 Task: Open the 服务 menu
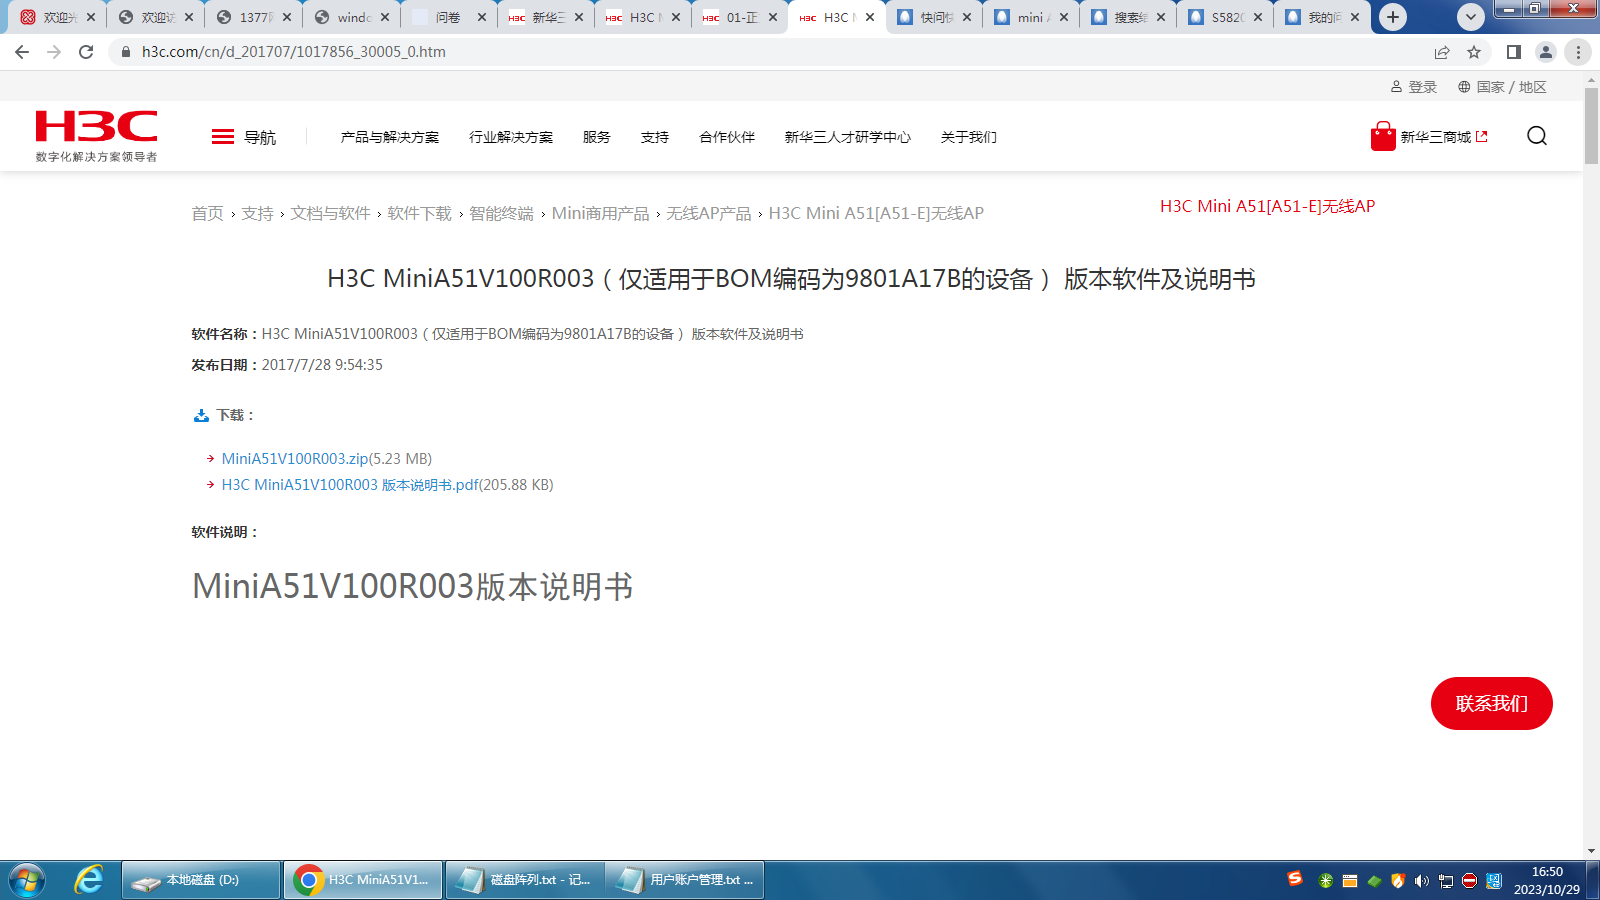point(597,137)
